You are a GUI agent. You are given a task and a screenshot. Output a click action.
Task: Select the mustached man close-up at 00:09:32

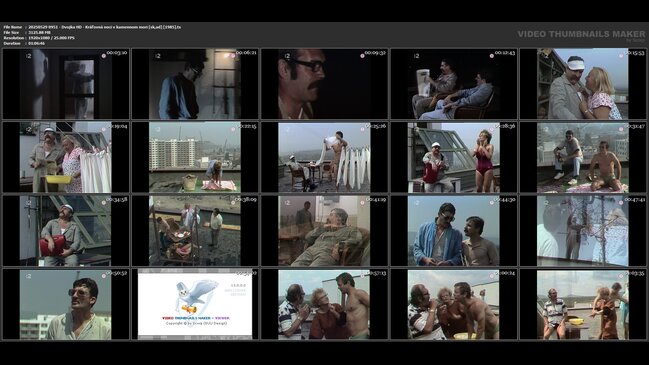pos(324,84)
